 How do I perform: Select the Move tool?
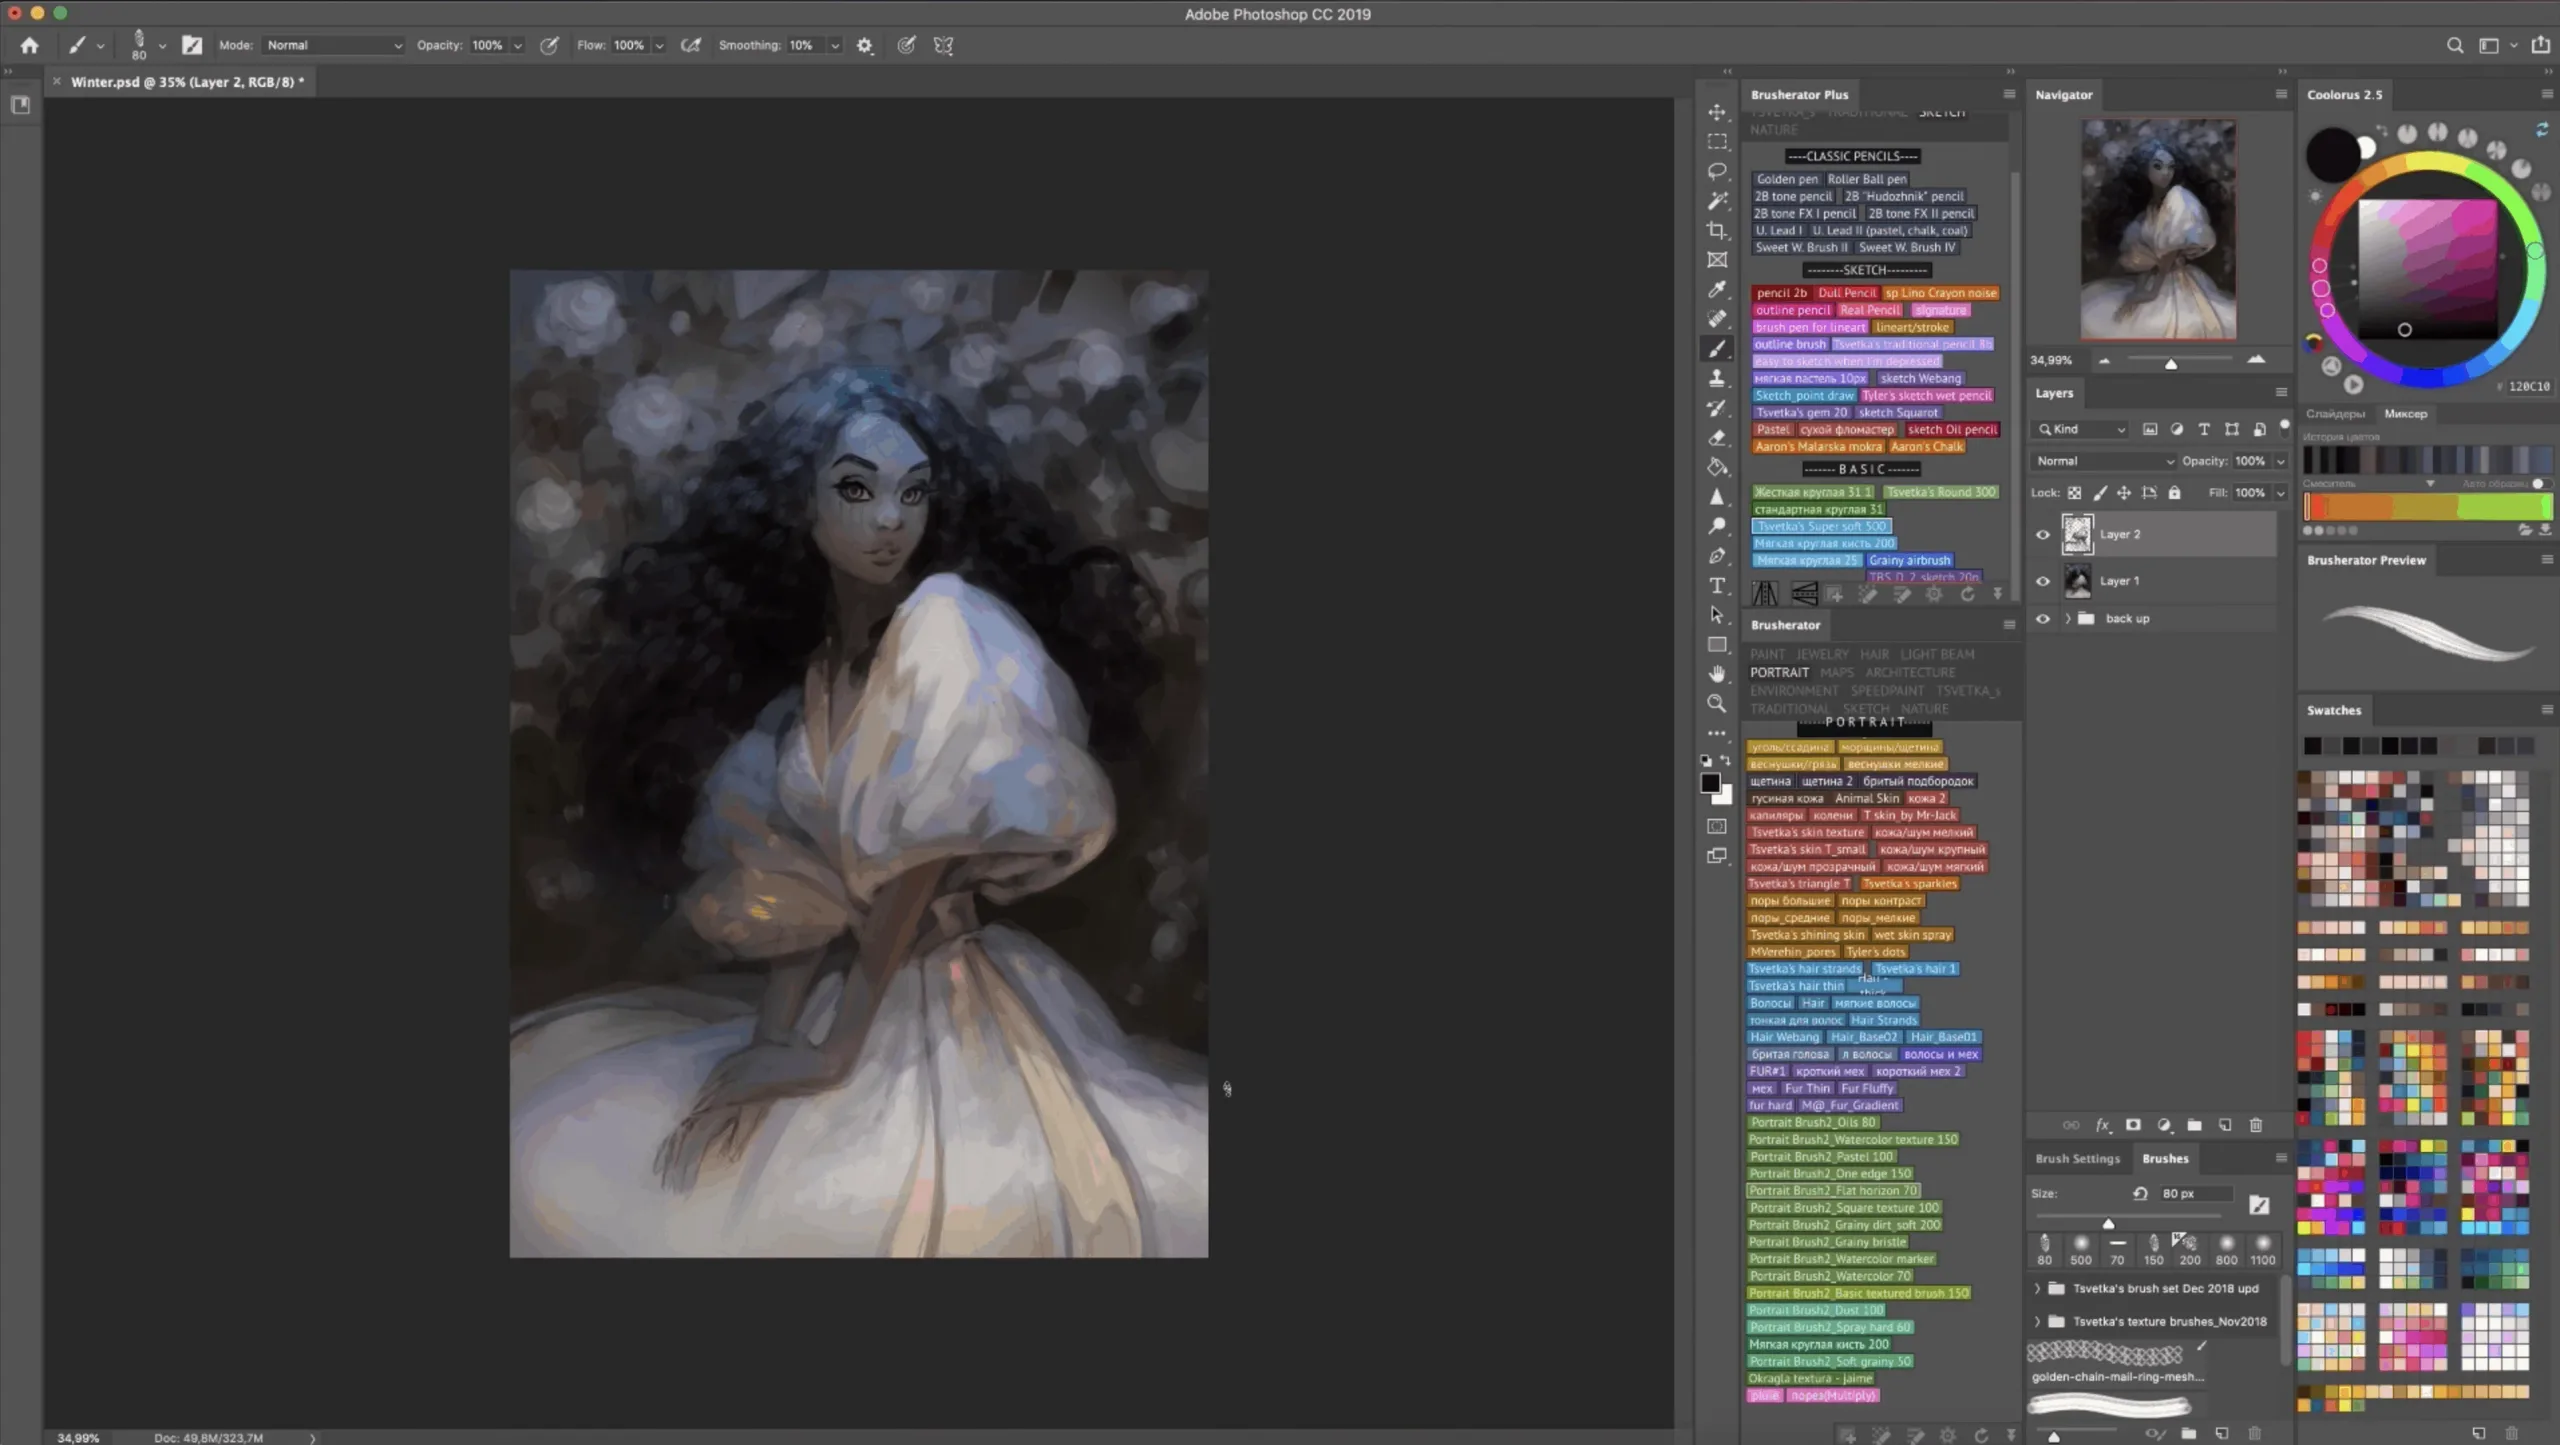[x=1718, y=112]
